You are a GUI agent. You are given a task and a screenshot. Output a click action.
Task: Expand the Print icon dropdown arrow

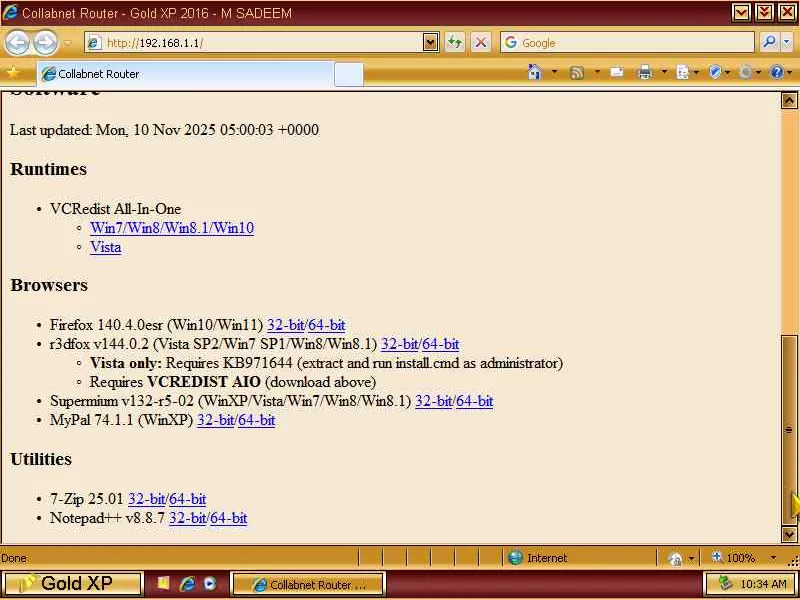point(664,72)
